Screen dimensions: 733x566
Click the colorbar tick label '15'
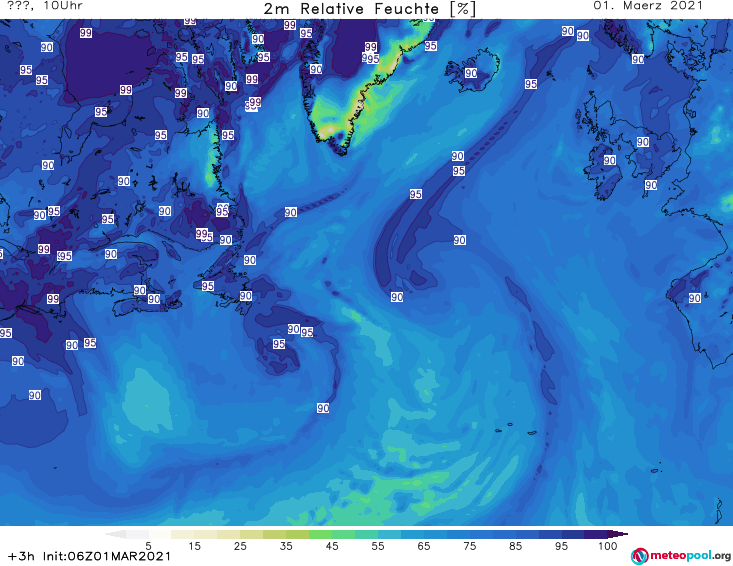point(194,546)
